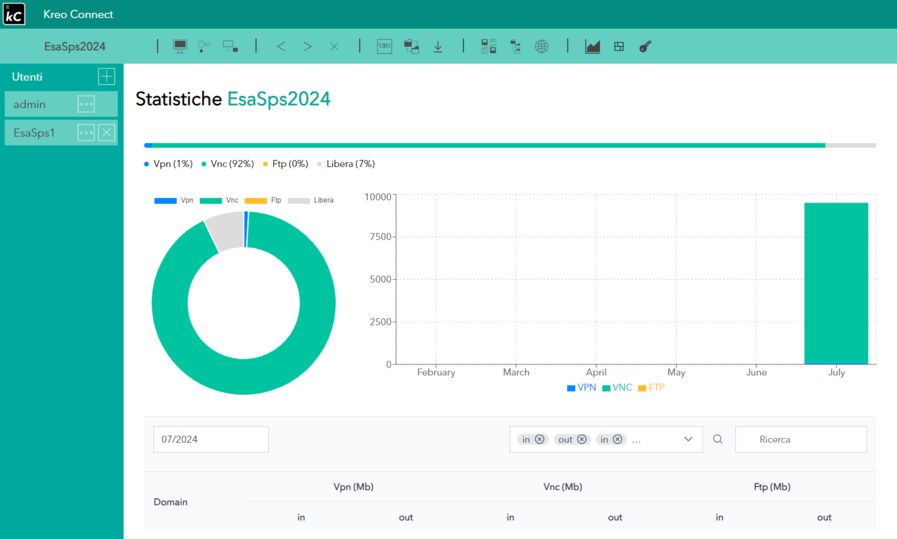Click the download arrow icon
This screenshot has height=539, width=897.
coord(438,46)
